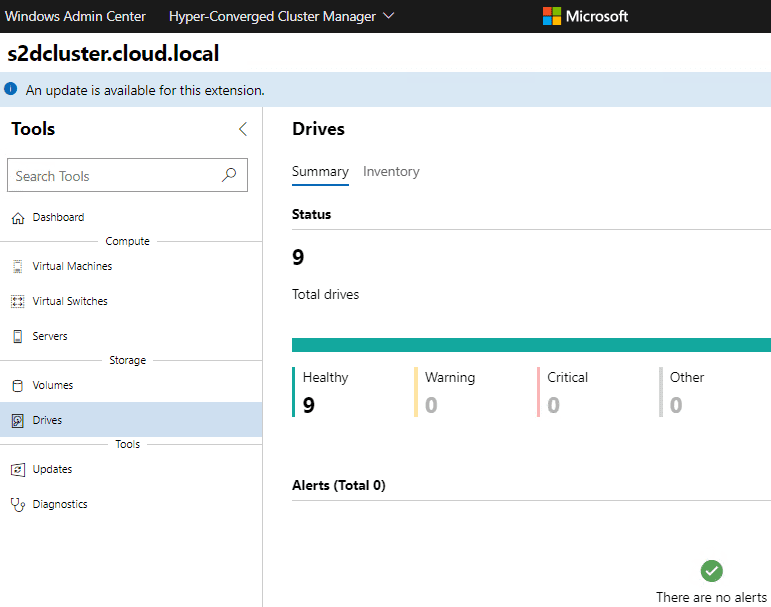Click the Virtual Machines icon in sidebar
The image size is (771, 607).
pos(17,266)
